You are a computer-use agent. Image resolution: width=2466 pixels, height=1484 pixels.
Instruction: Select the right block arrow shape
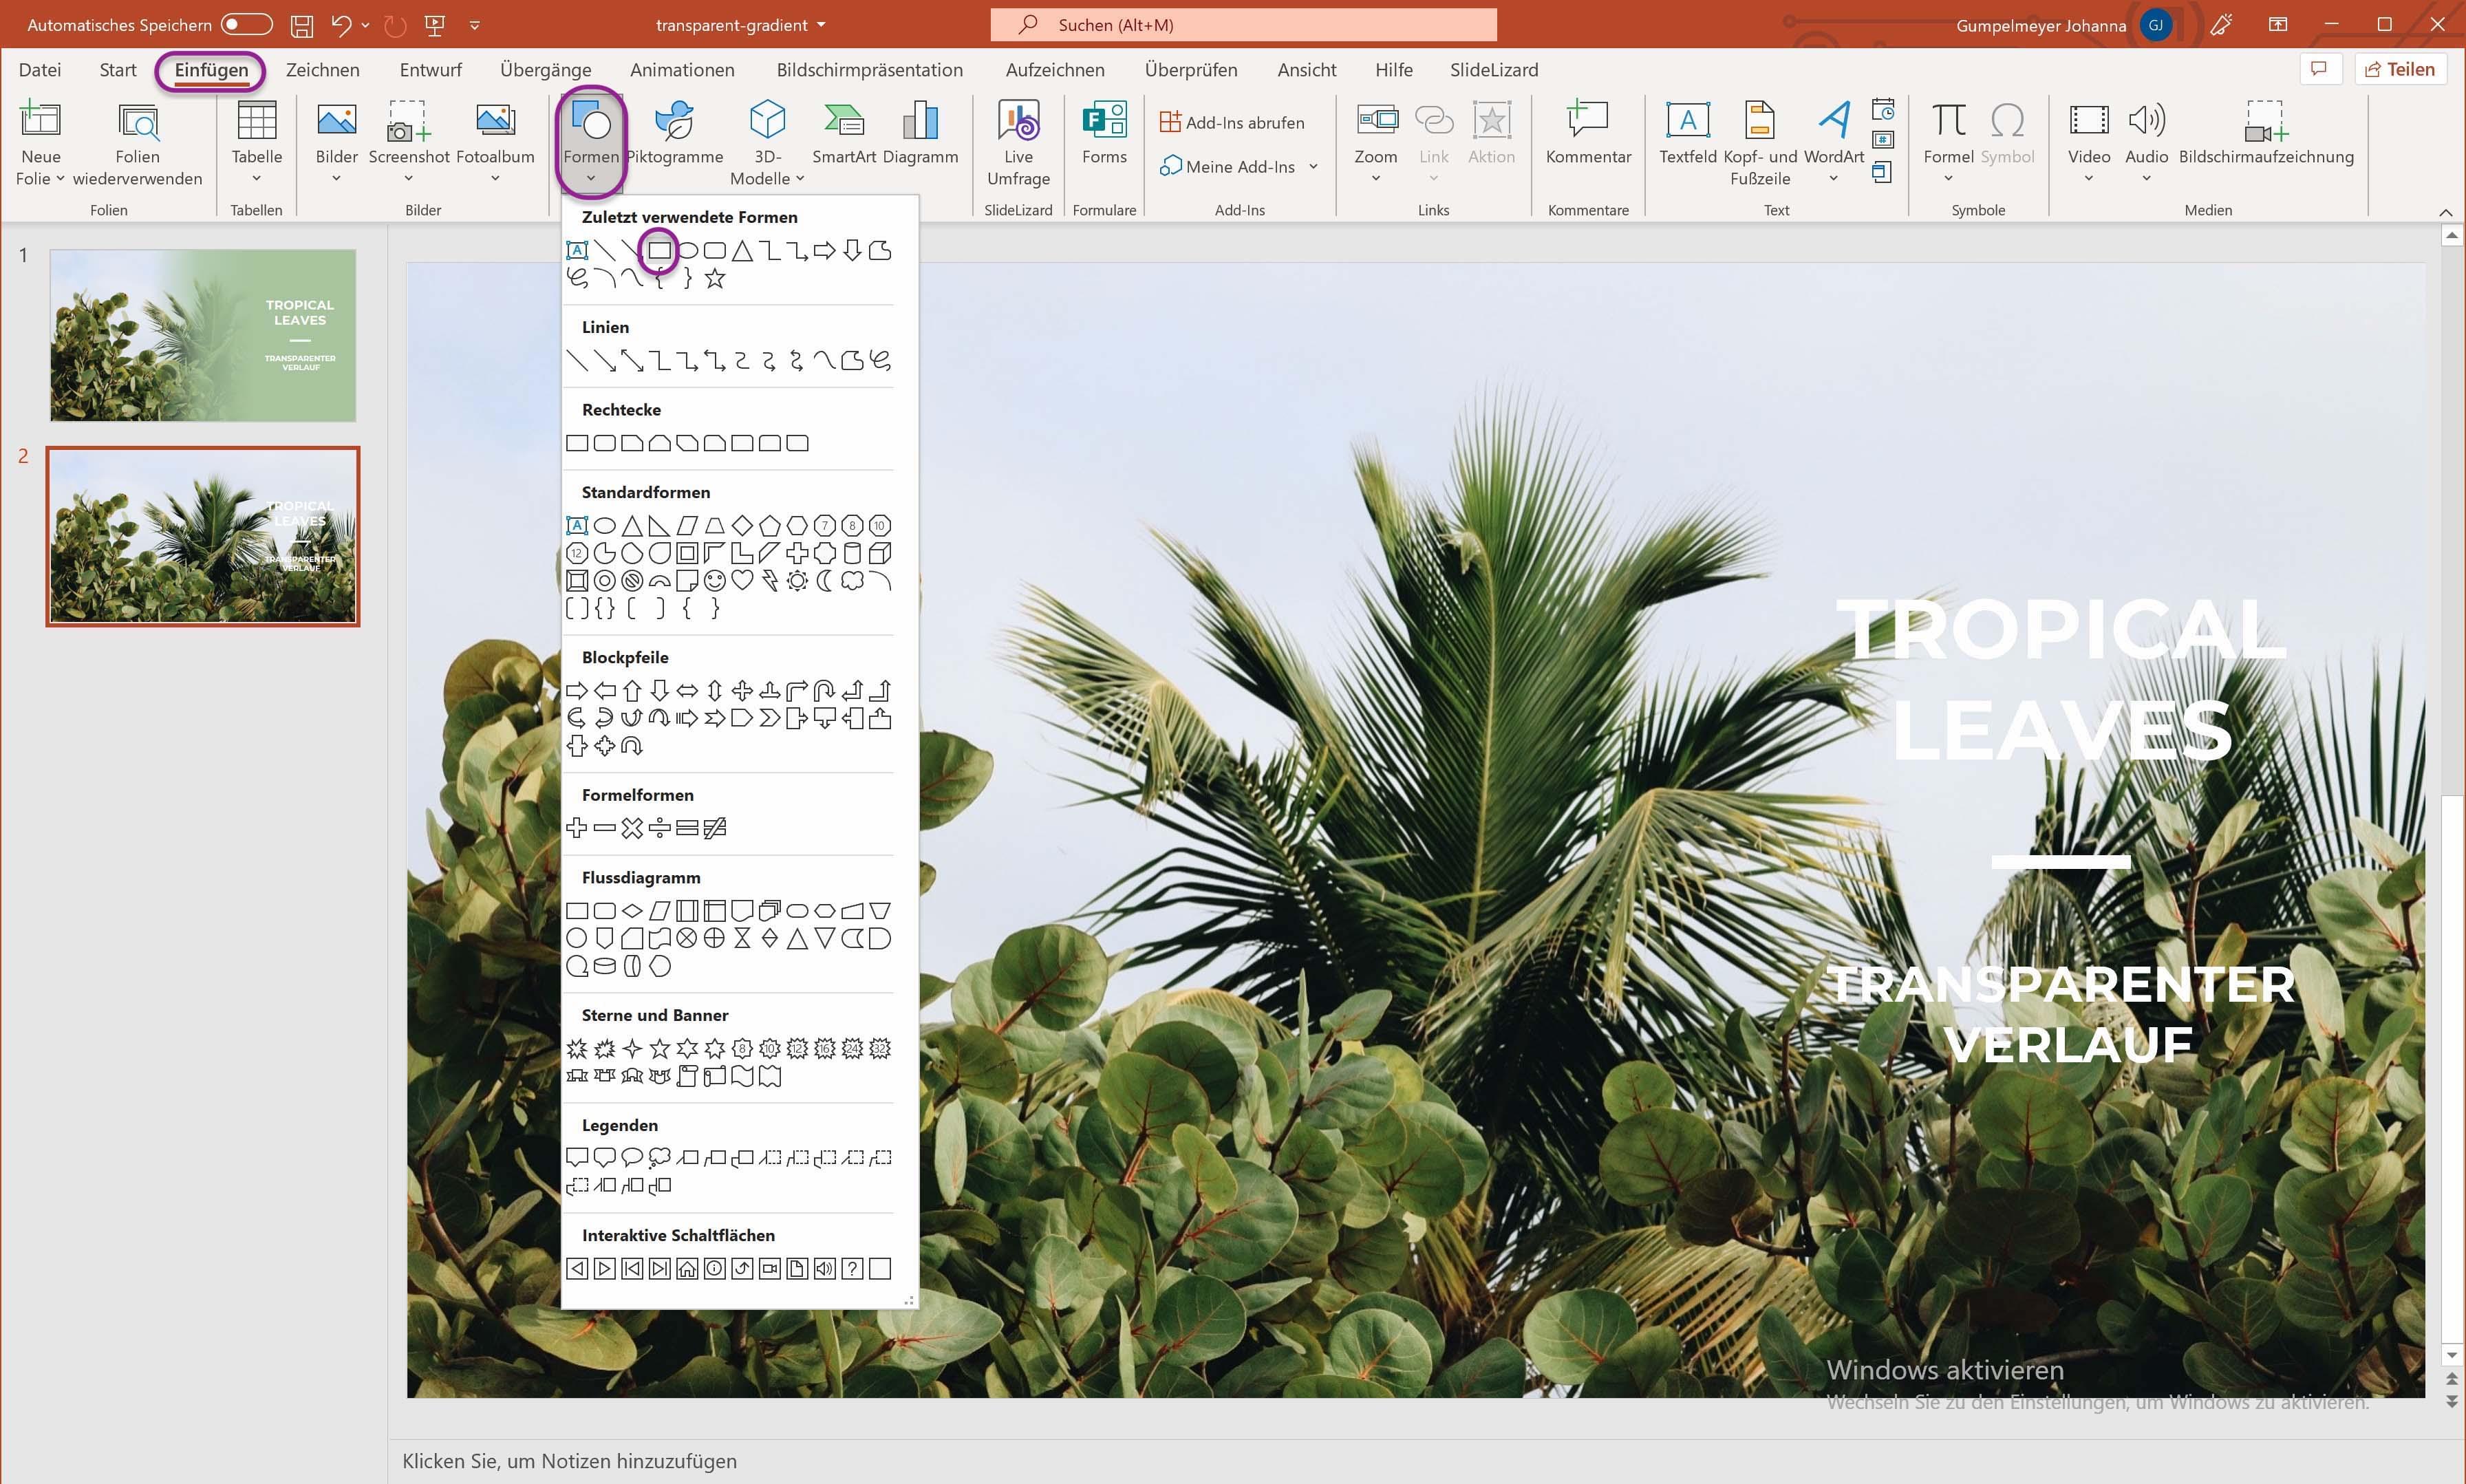(x=577, y=691)
